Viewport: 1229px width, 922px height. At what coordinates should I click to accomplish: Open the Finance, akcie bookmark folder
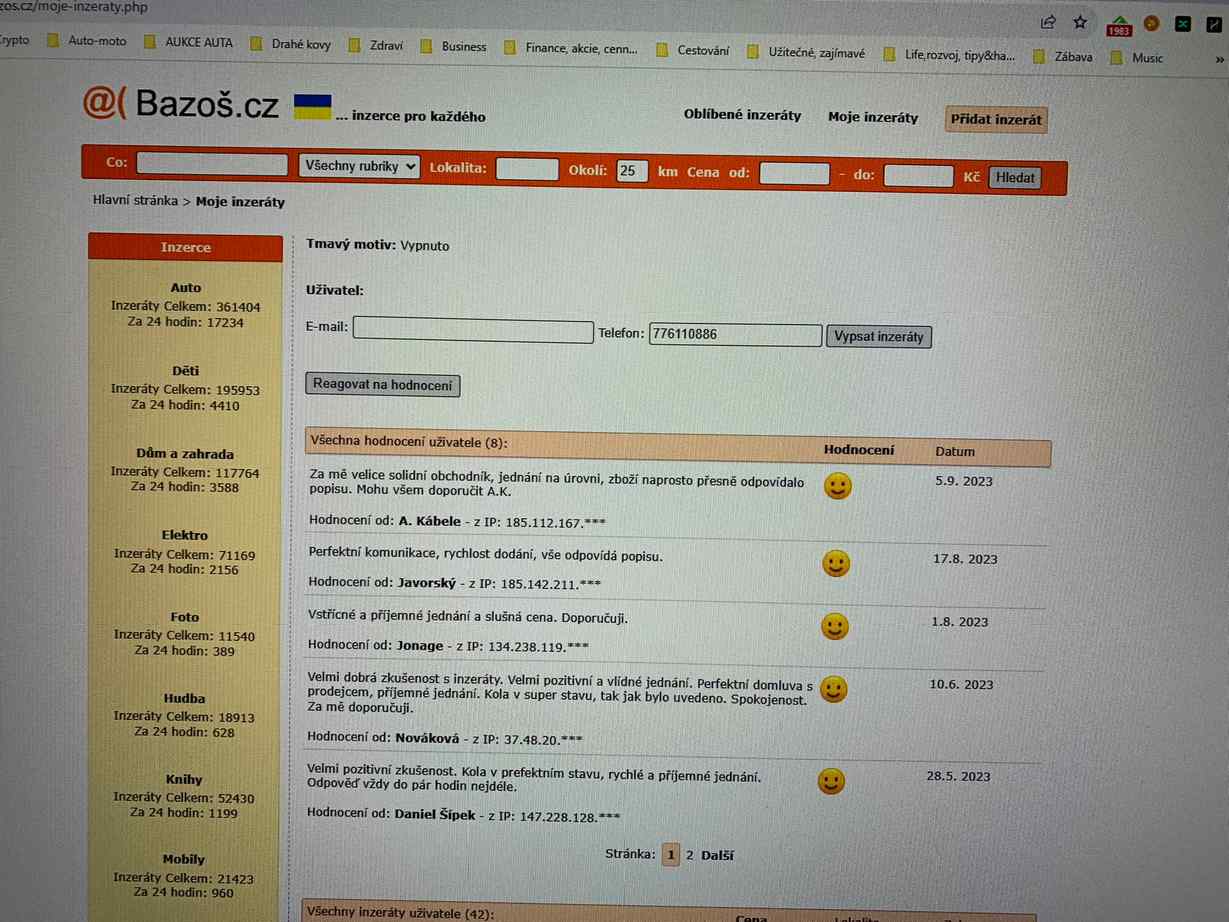pos(570,48)
